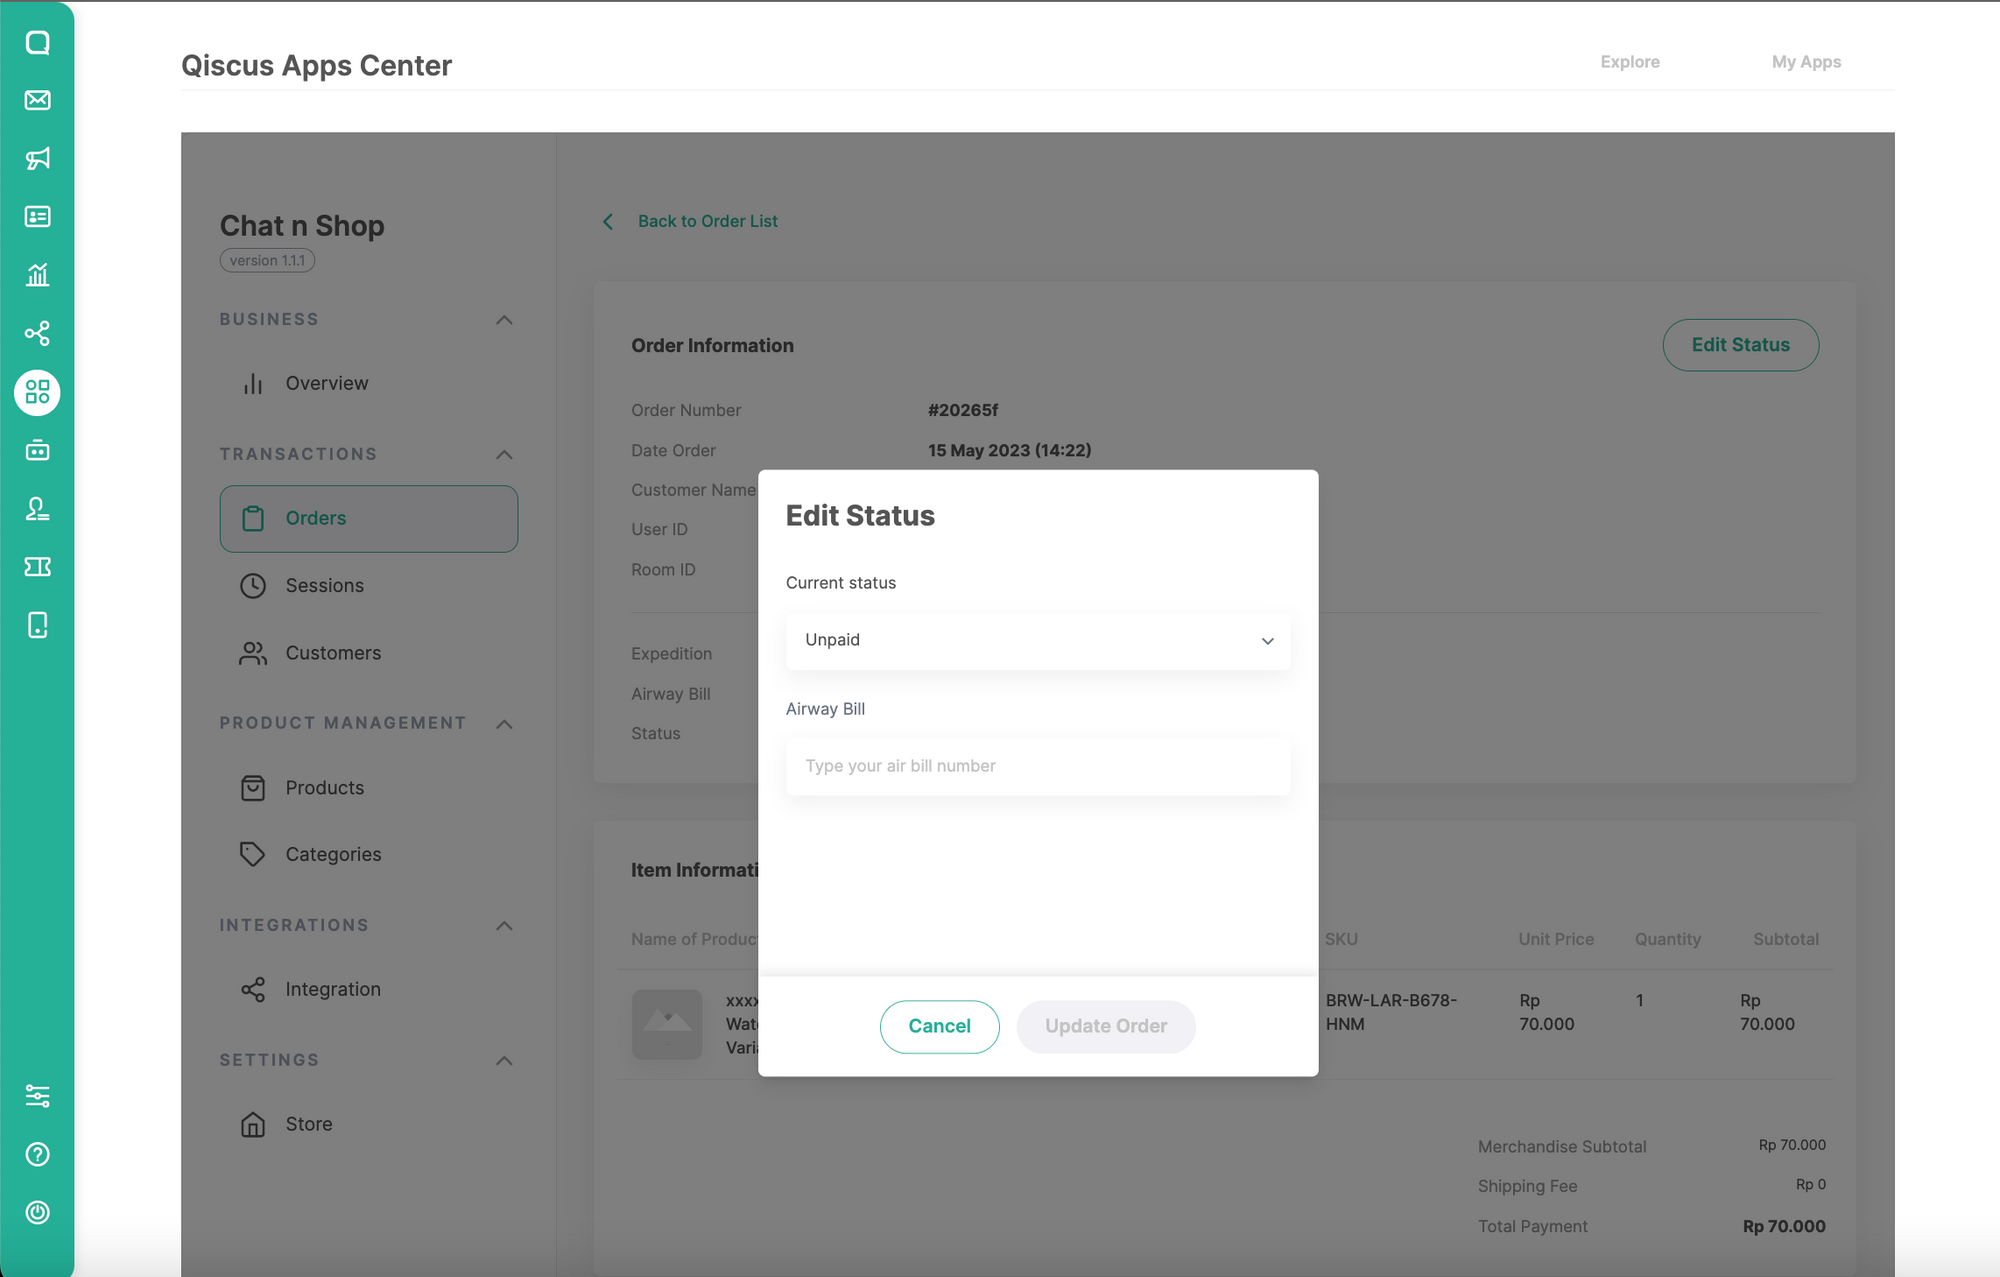Click the power logout icon
This screenshot has width=2000, height=1277.
click(x=37, y=1212)
